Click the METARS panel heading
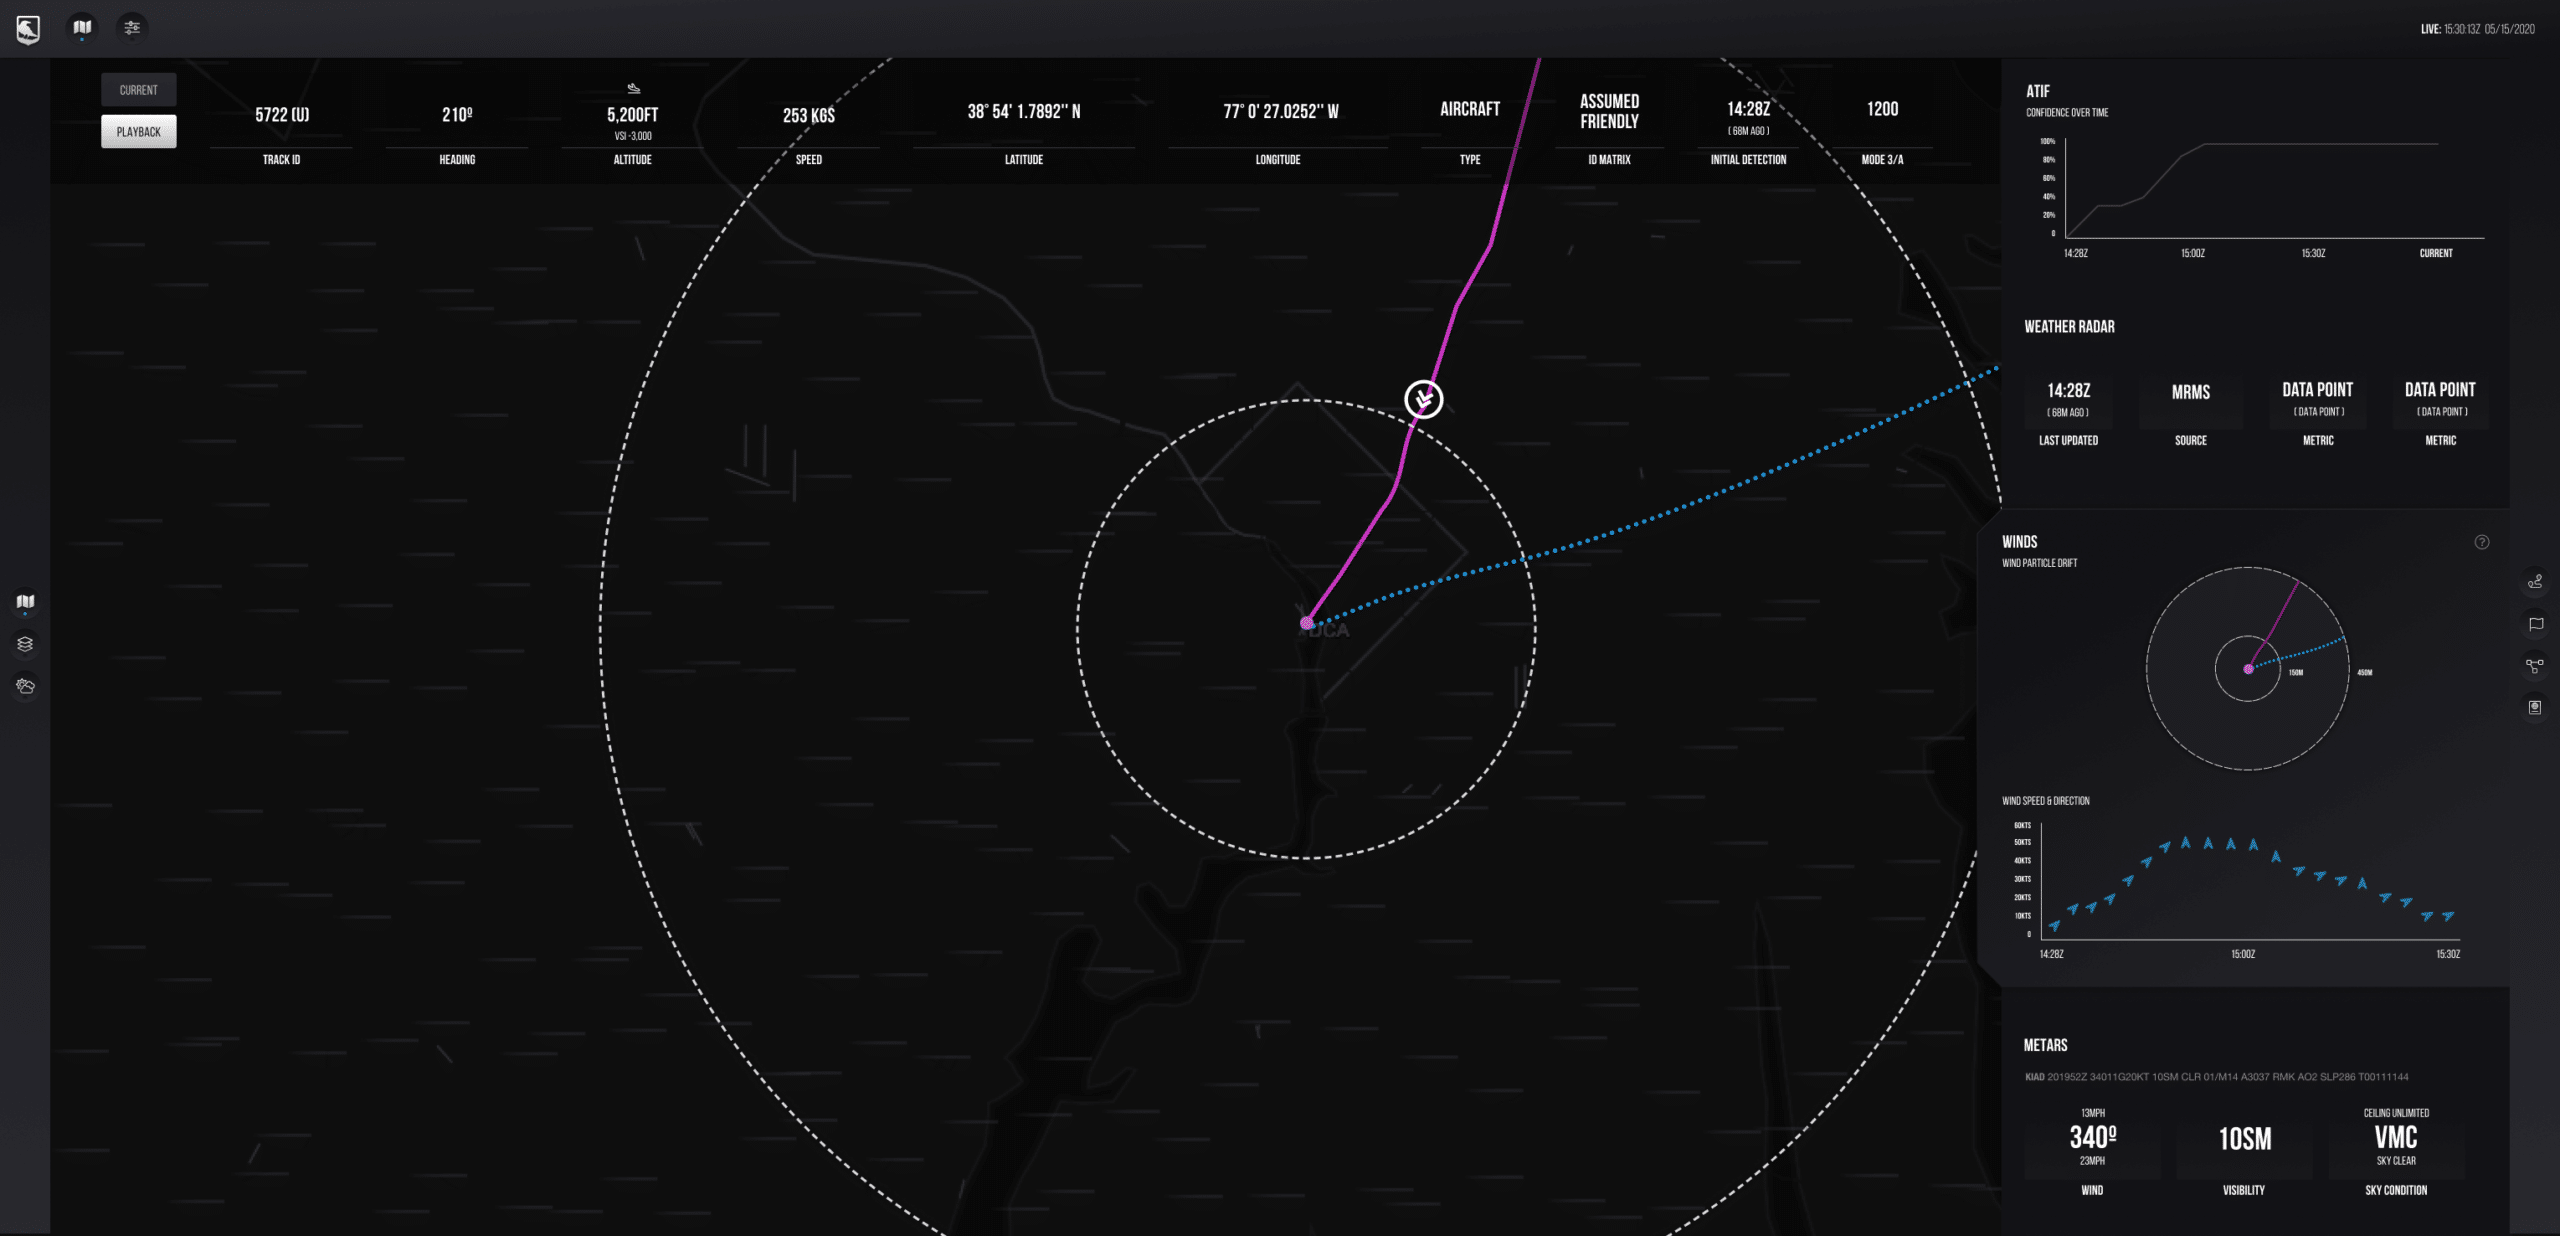Screen dimensions: 2560x1236 tap(2046, 1045)
